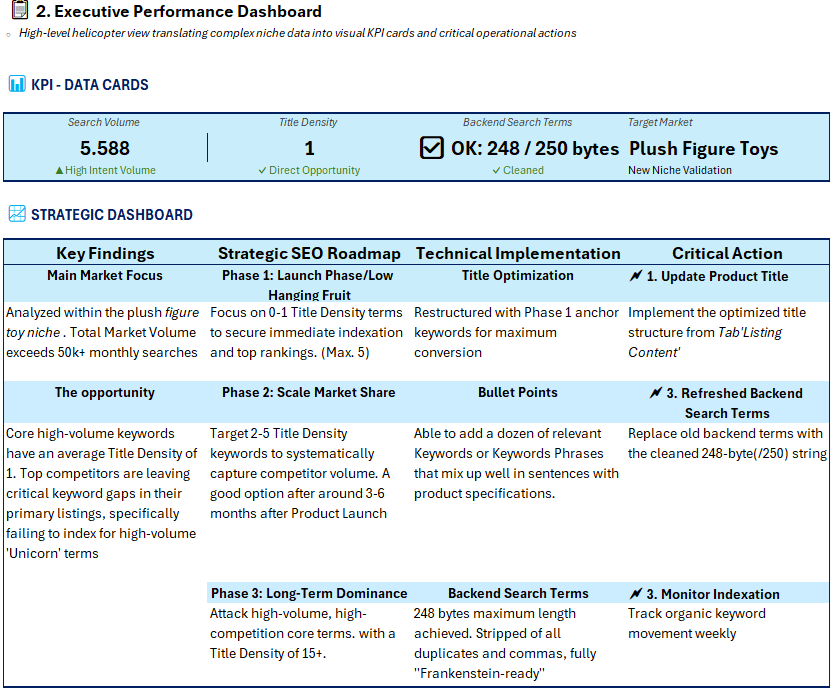834x690 pixels.
Task: Select the Key Findings column header
Action: point(105,253)
